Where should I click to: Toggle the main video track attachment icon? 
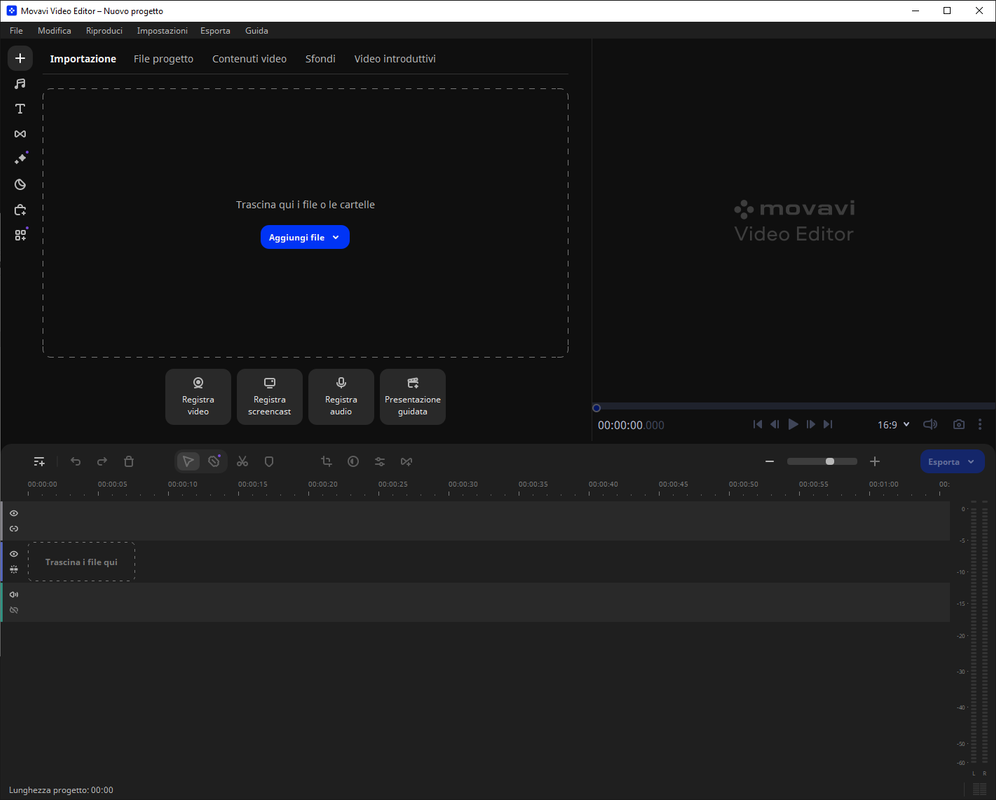pyautogui.click(x=14, y=569)
